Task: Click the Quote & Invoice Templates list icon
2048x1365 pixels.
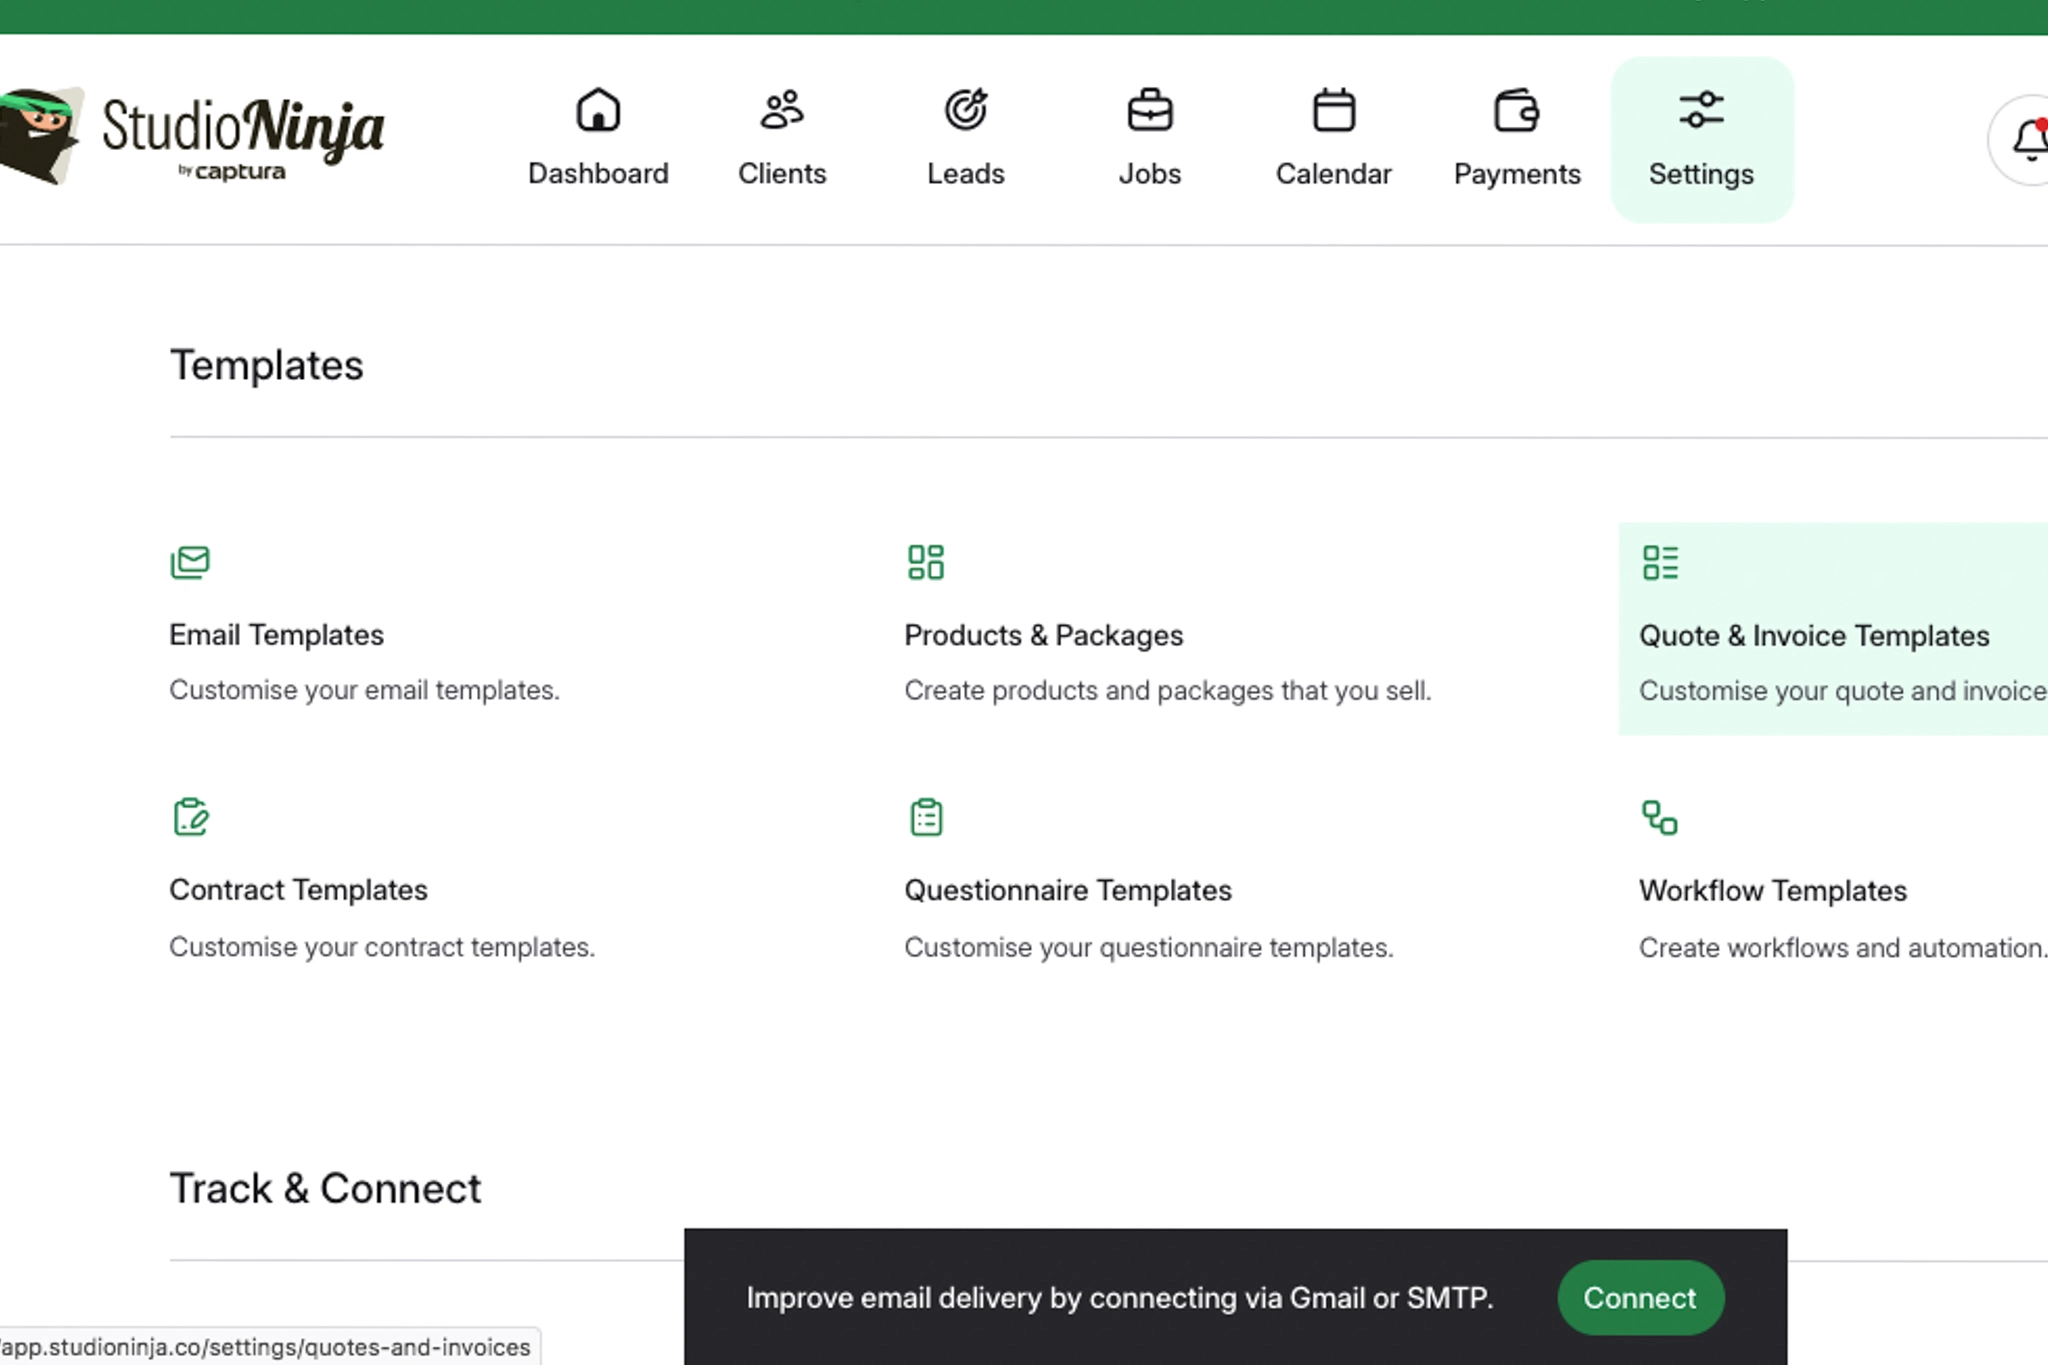Action: 1660,562
